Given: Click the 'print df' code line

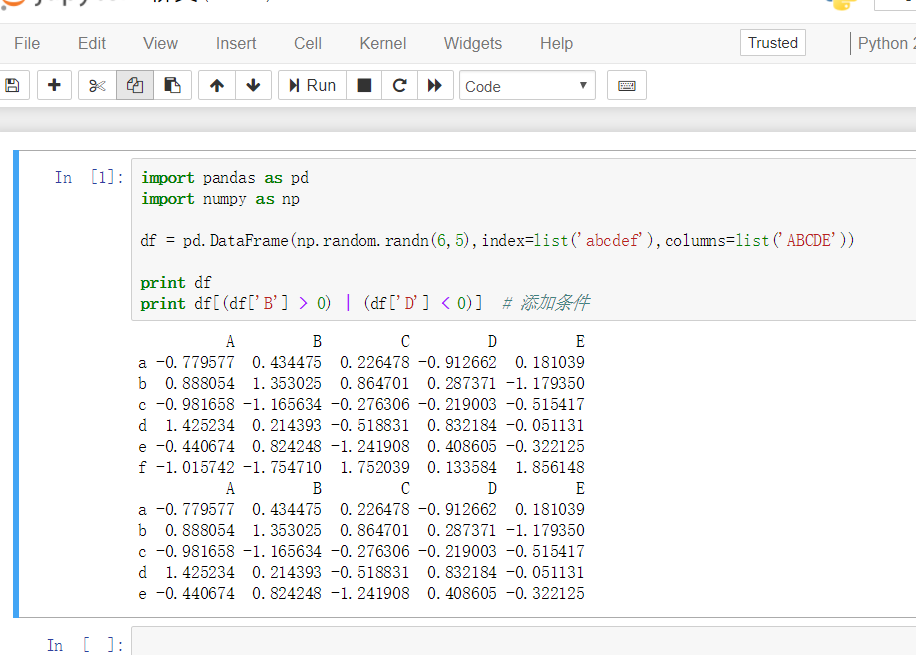Looking at the screenshot, I should point(176,283).
